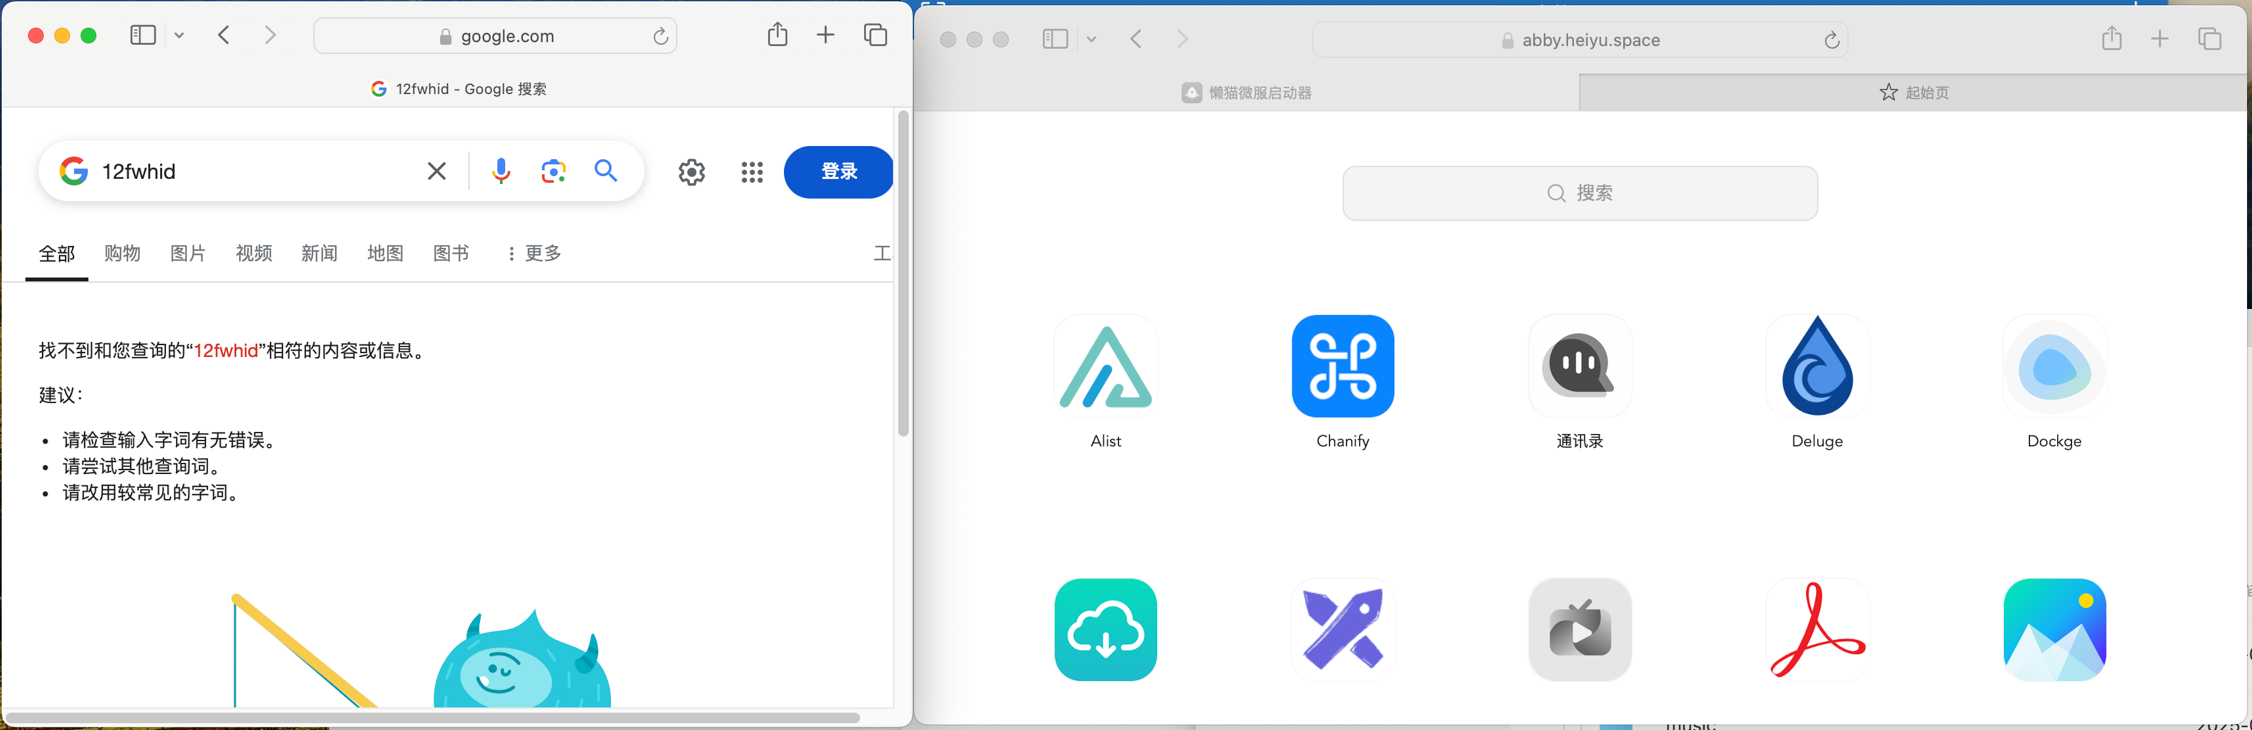Launch the Chanify app

(x=1342, y=366)
